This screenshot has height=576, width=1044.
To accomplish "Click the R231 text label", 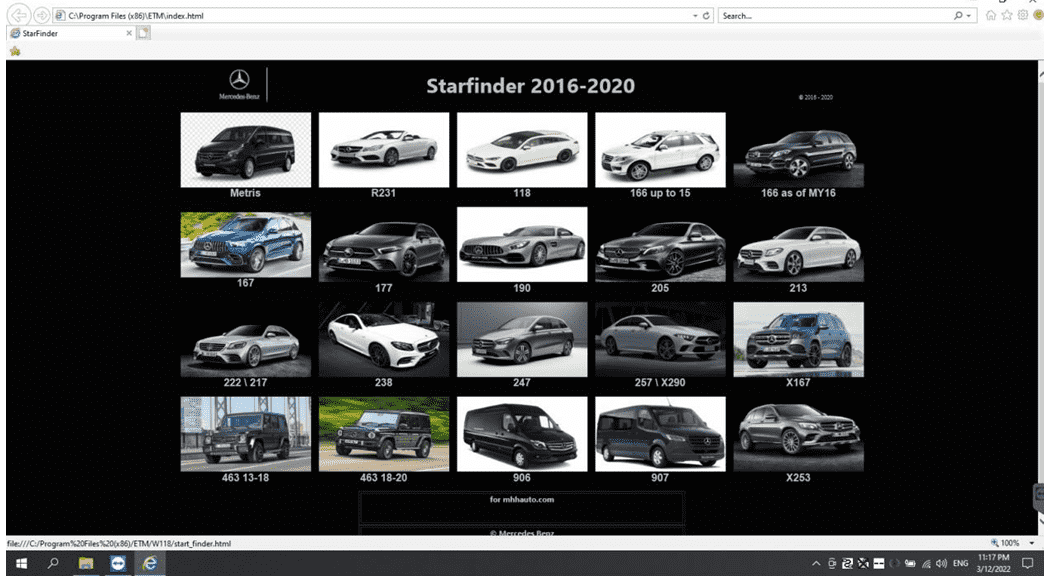I will [x=384, y=193].
